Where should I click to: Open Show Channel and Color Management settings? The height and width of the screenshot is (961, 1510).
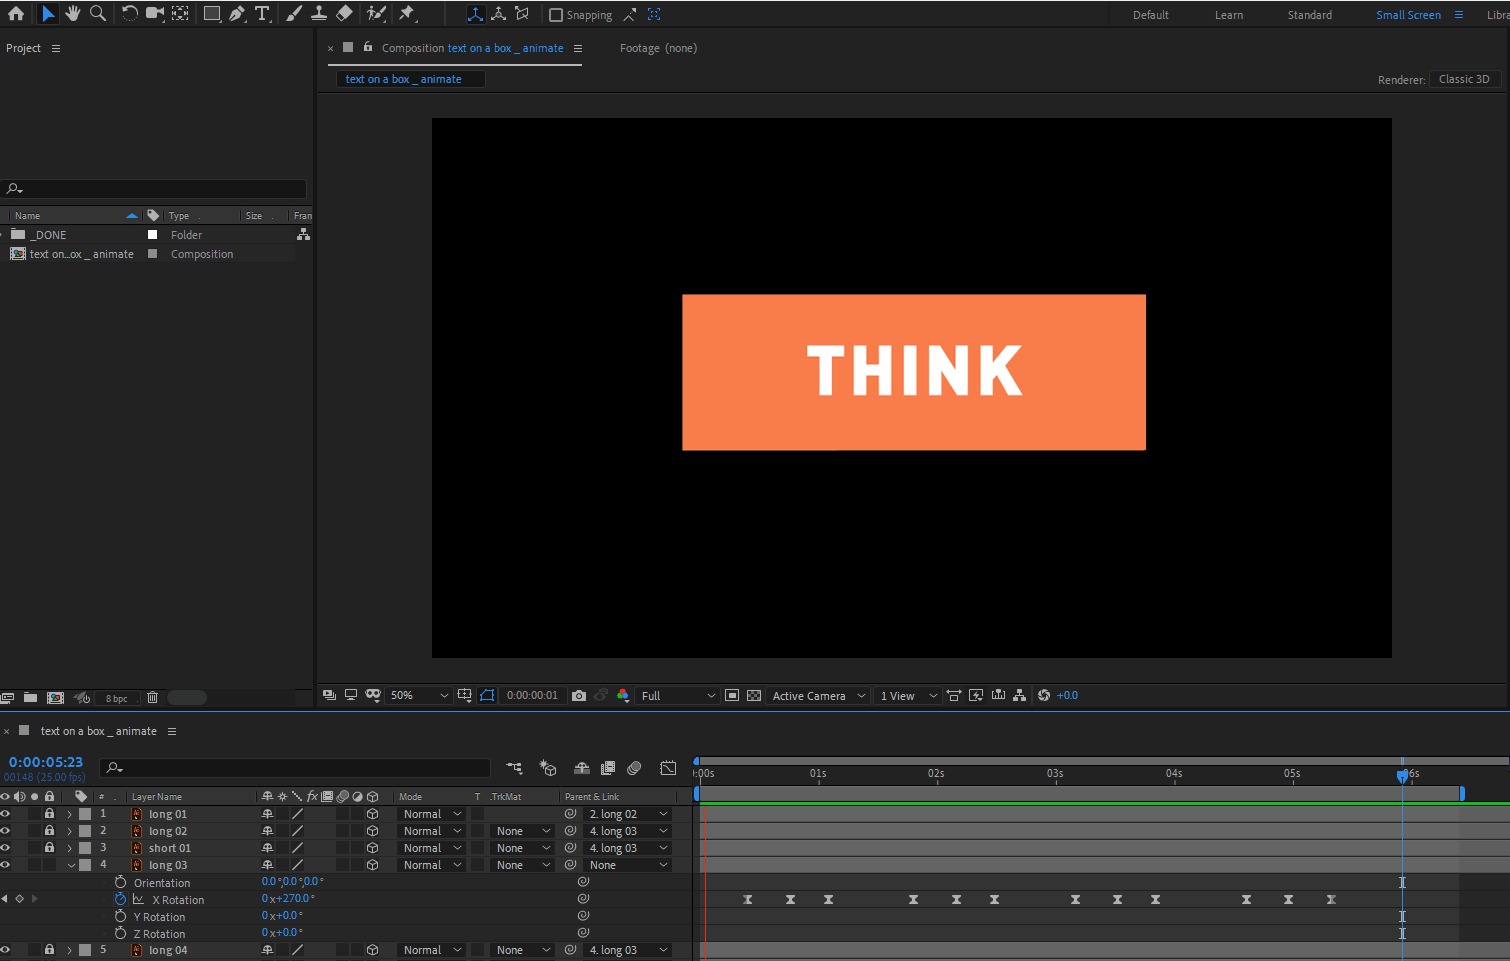pyautogui.click(x=623, y=696)
